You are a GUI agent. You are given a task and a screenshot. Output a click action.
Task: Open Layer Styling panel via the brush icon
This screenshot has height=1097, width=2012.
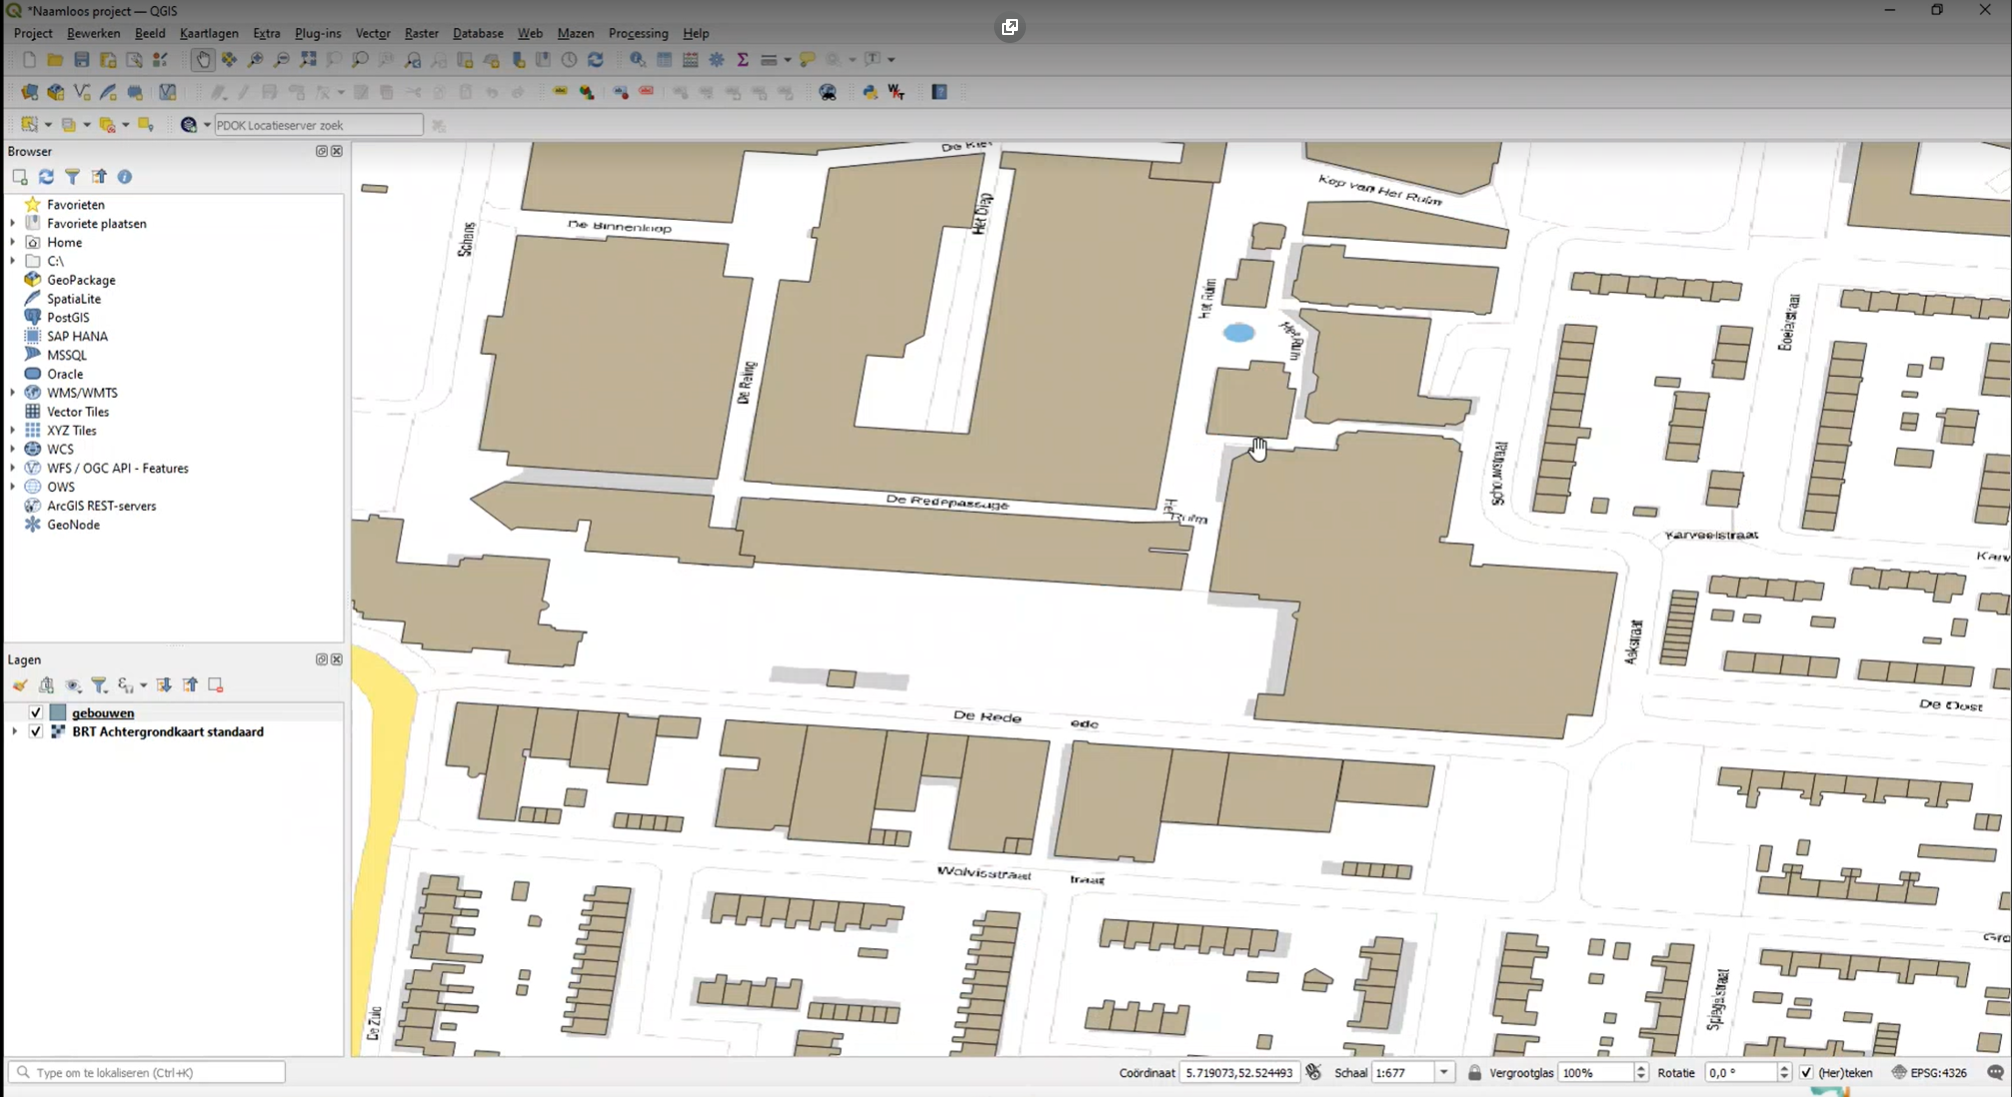pyautogui.click(x=20, y=685)
